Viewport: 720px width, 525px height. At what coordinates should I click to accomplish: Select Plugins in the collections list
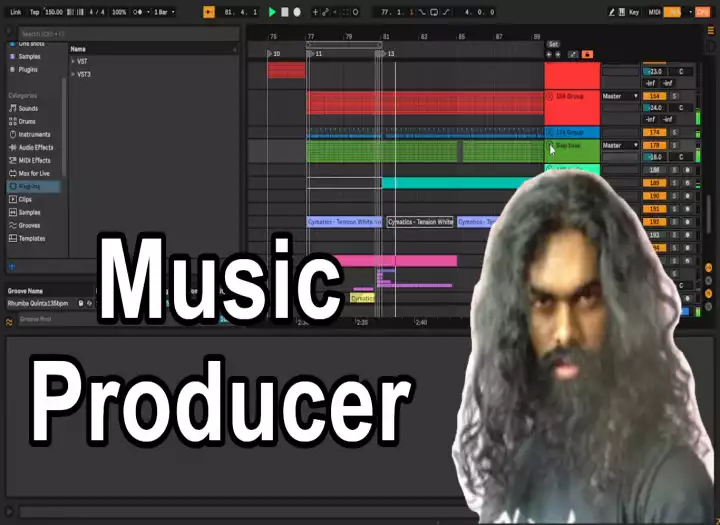click(28, 69)
